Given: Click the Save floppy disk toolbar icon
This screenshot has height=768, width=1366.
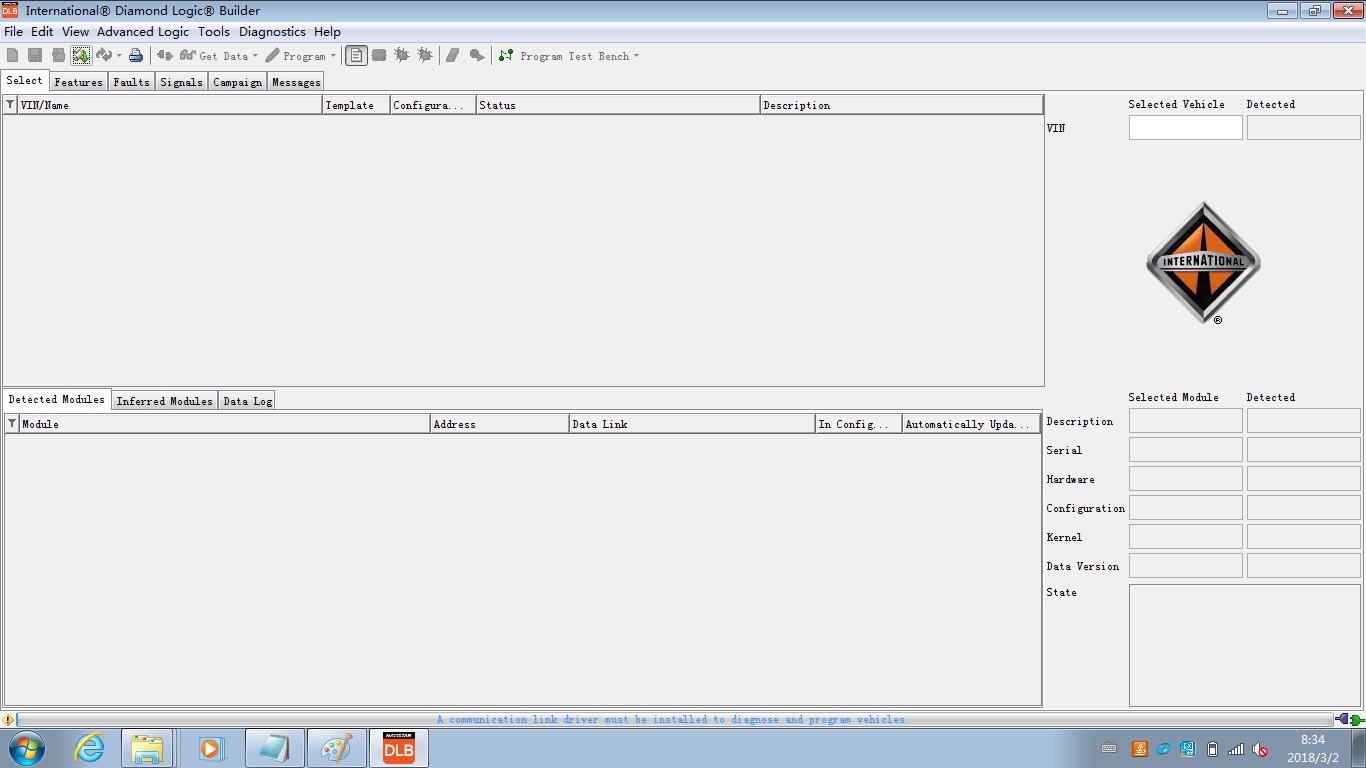Looking at the screenshot, I should click(35, 56).
